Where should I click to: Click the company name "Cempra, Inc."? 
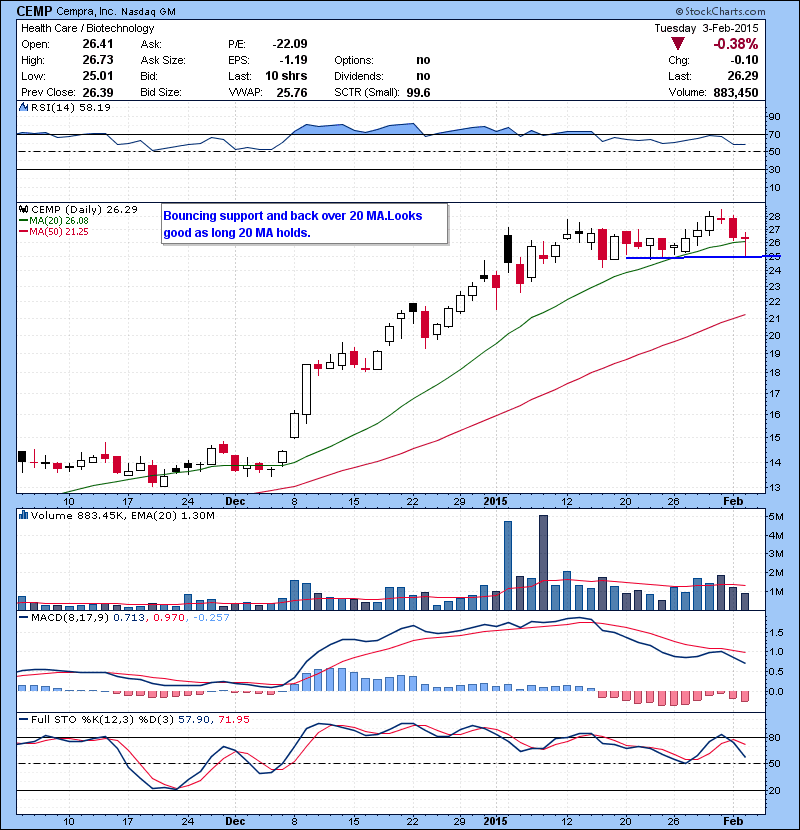[x=86, y=12]
